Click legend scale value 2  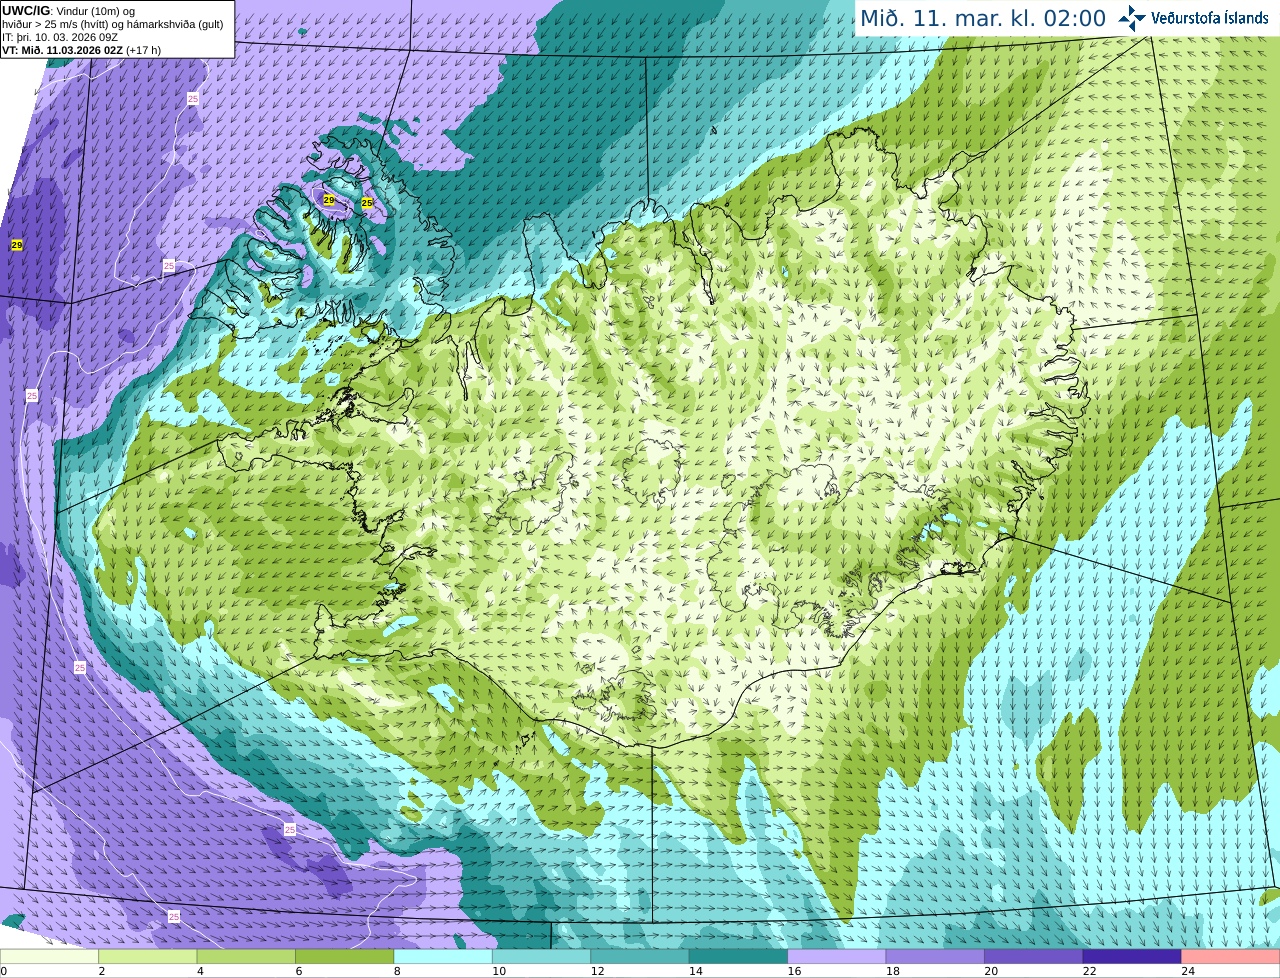point(101,971)
